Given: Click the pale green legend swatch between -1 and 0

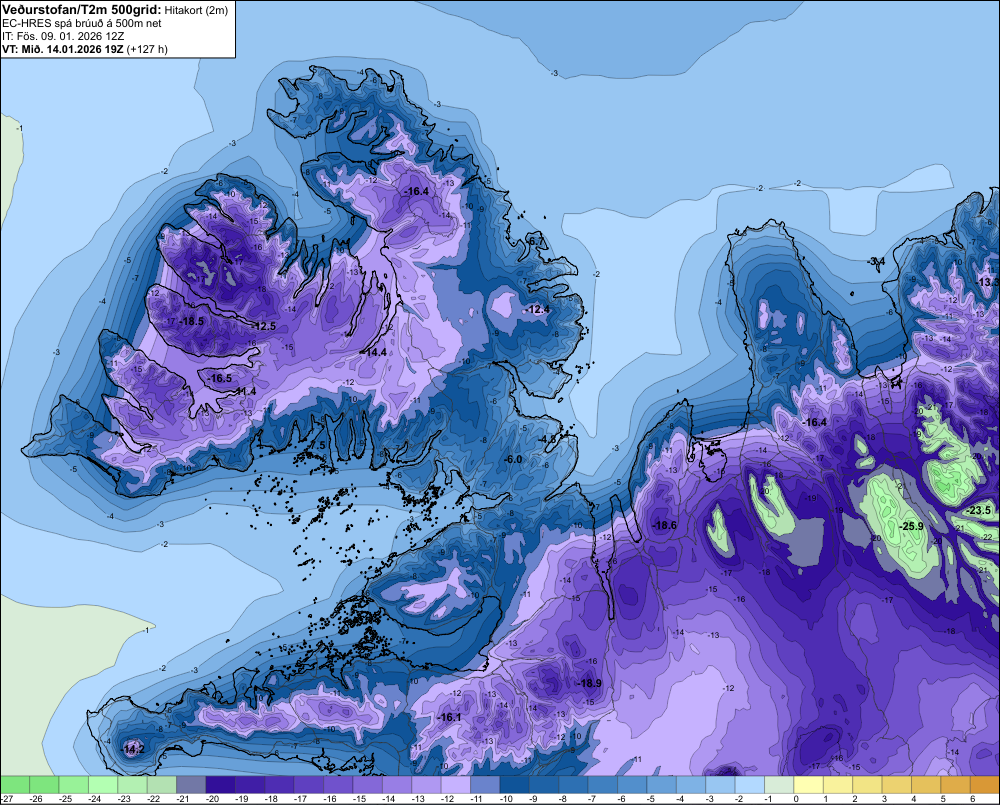Looking at the screenshot, I should tap(778, 785).
